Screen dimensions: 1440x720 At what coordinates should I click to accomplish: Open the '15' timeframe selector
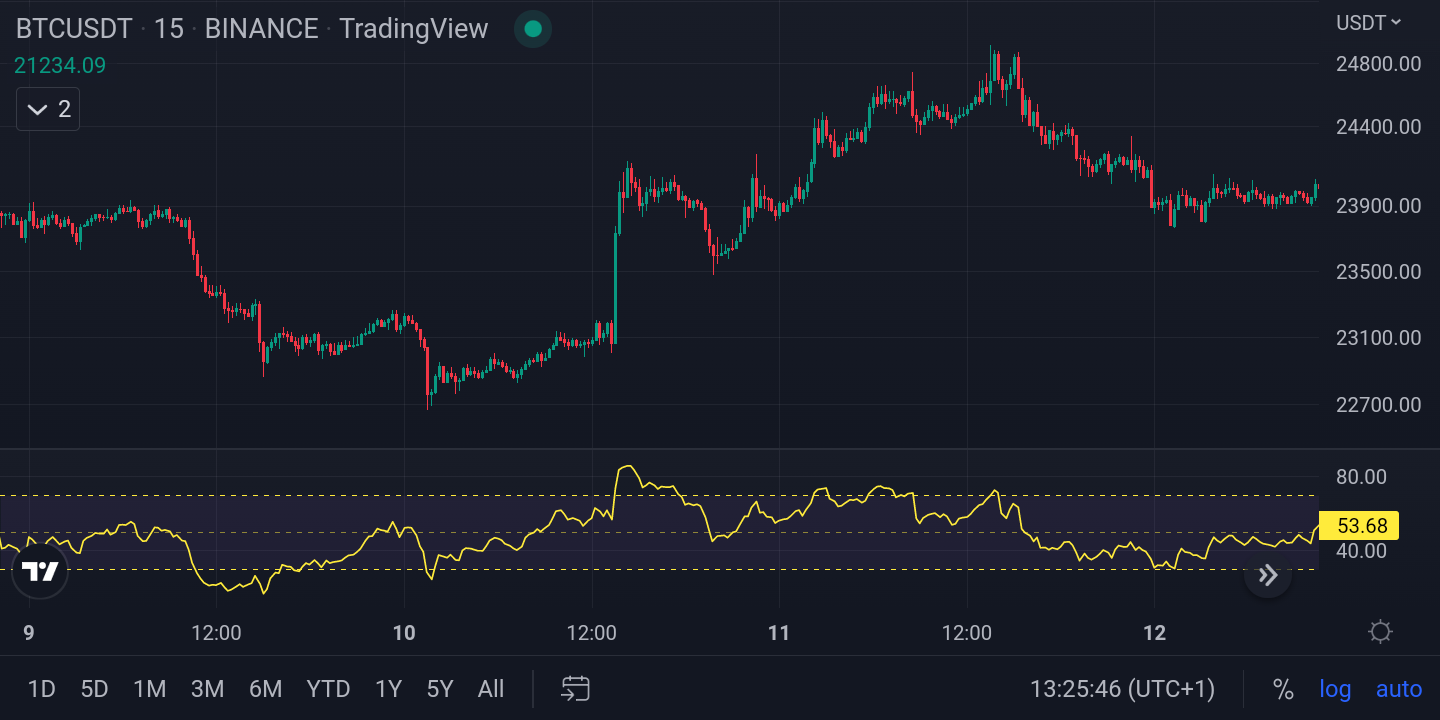coord(169,29)
